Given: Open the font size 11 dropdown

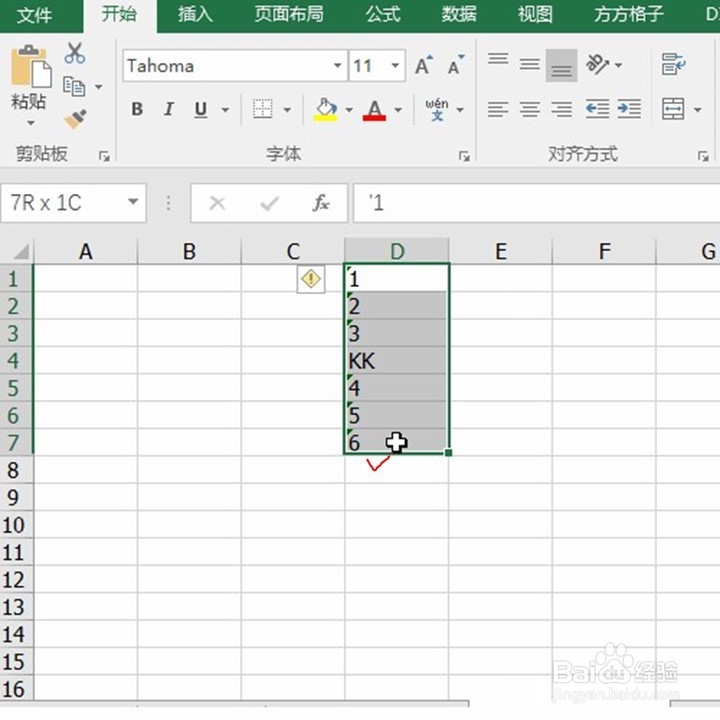Looking at the screenshot, I should click(395, 66).
